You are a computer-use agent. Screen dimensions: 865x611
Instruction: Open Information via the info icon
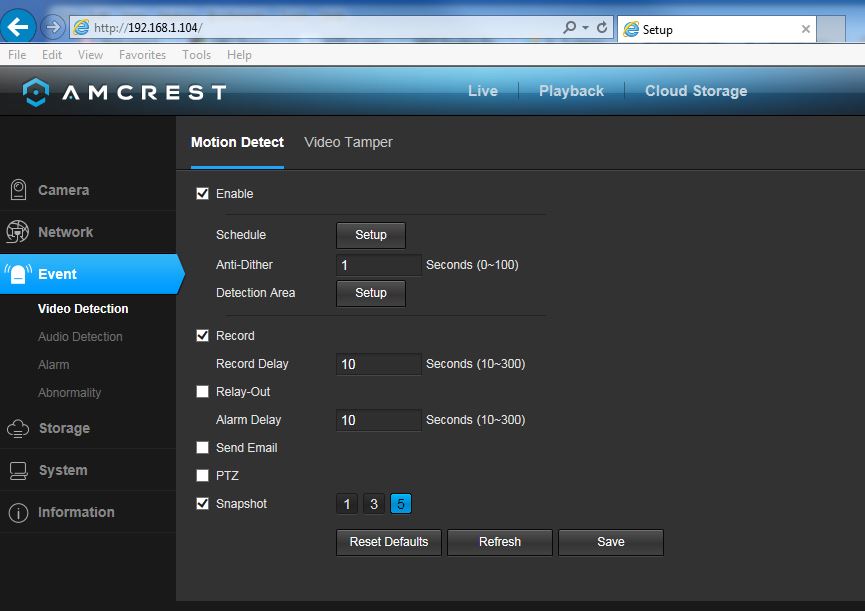point(18,512)
